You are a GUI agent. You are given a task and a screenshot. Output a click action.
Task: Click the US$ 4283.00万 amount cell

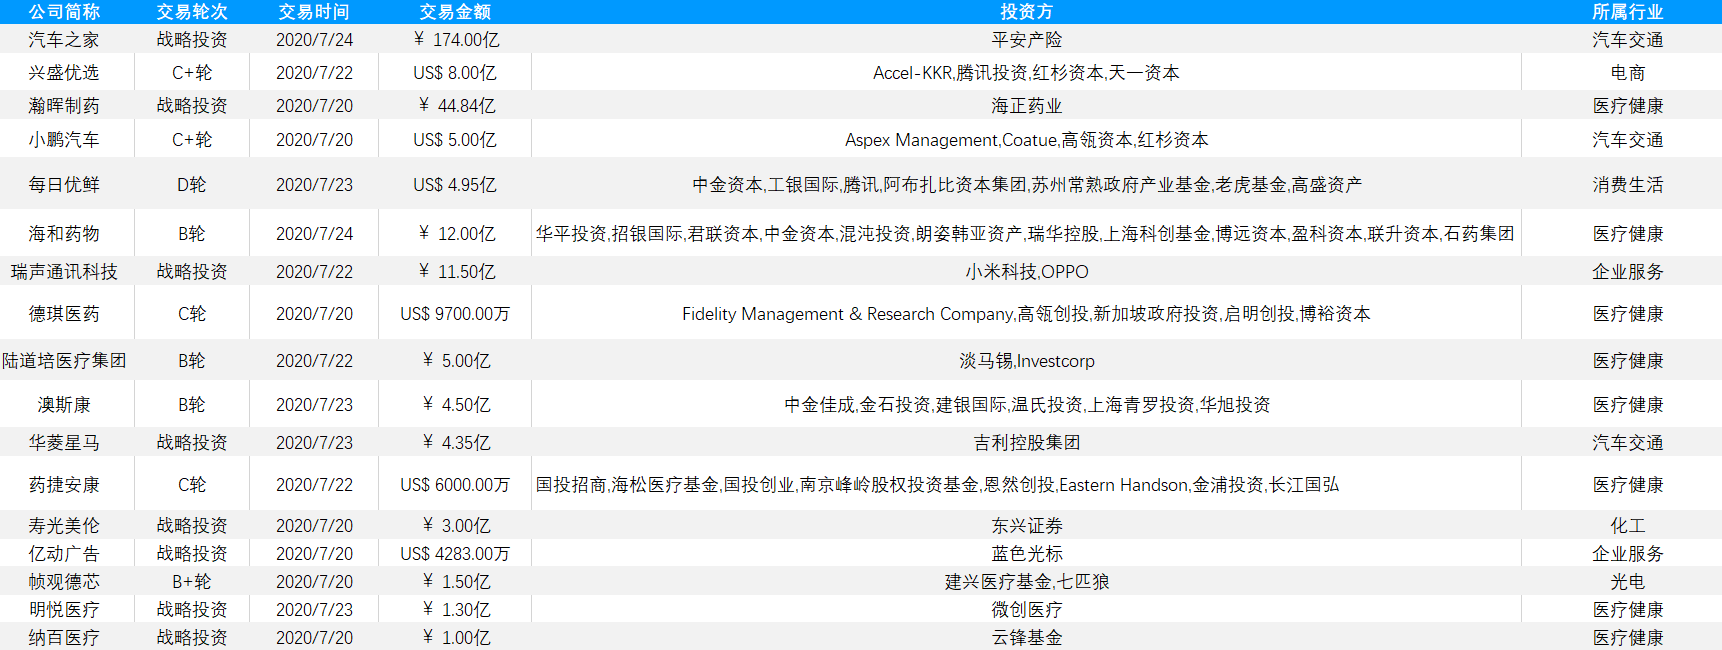point(455,554)
